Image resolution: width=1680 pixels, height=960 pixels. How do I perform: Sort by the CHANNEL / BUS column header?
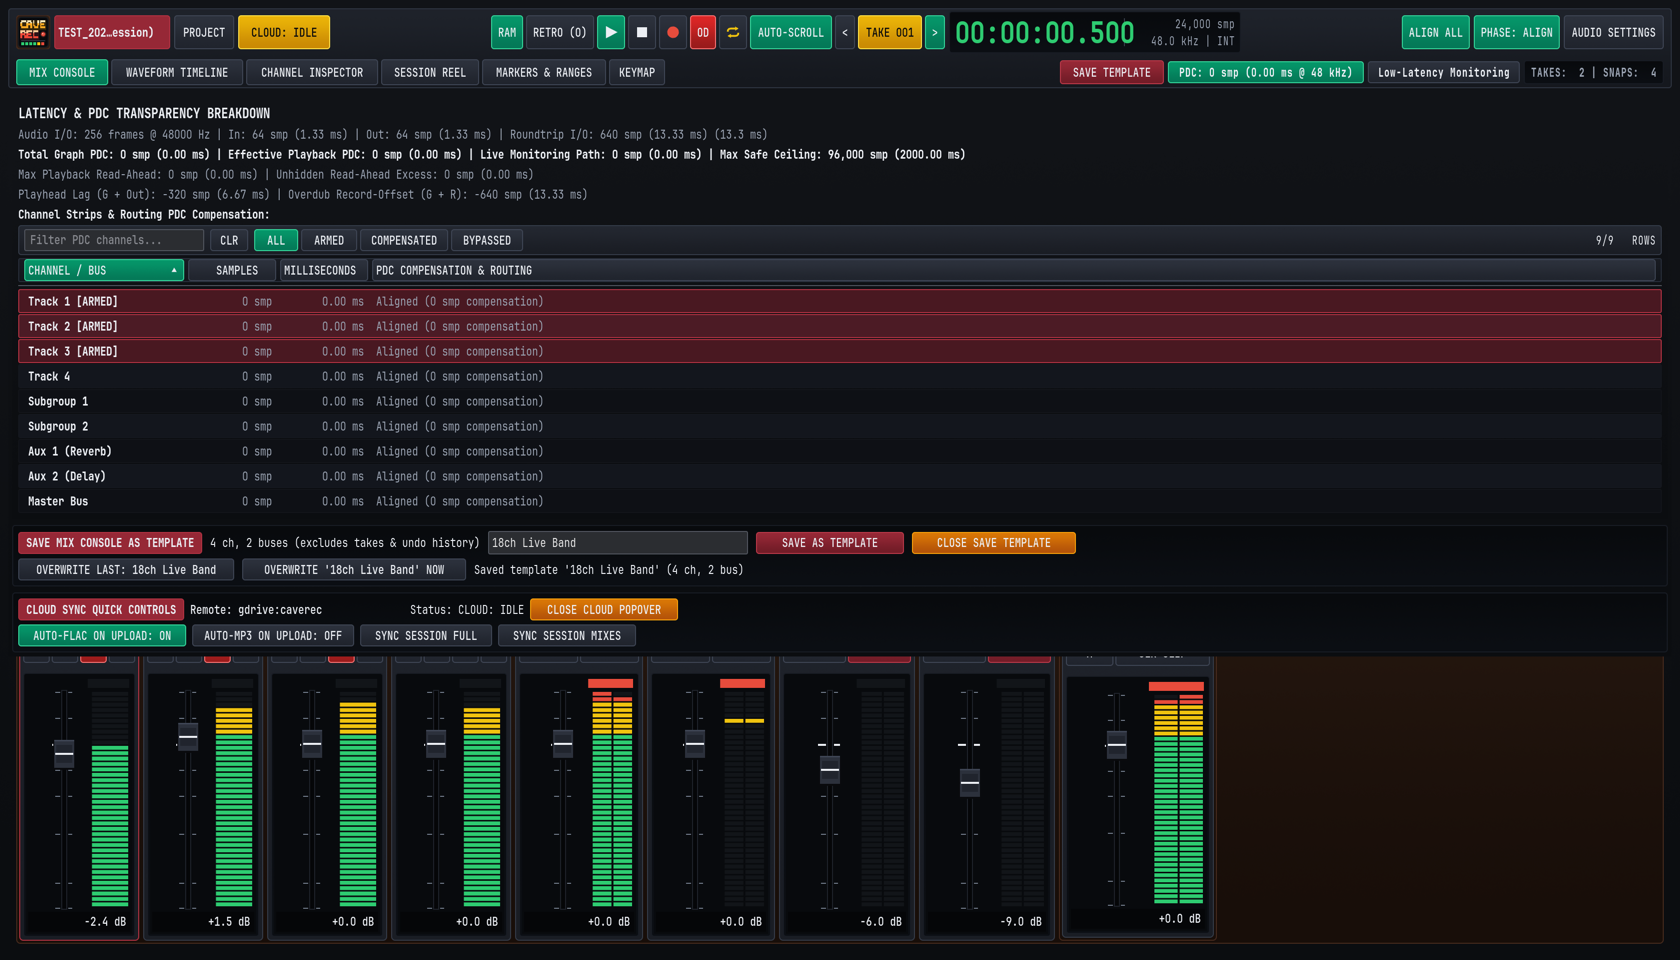tap(104, 270)
